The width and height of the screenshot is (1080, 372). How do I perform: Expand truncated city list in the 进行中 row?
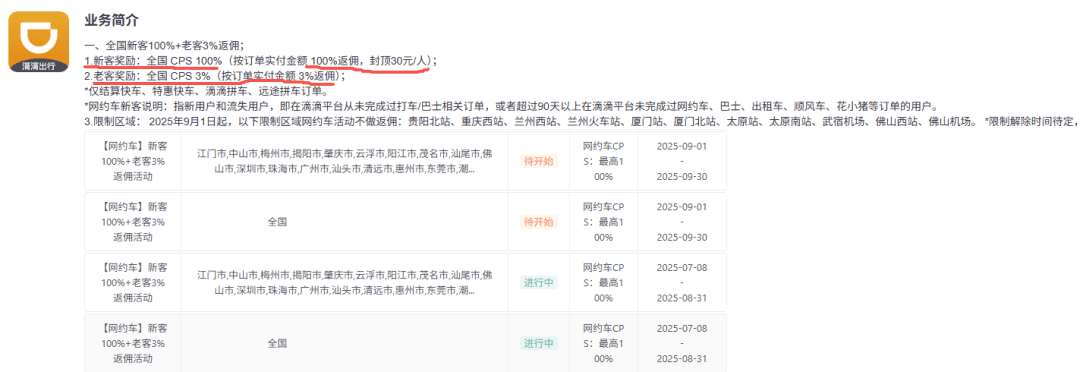(x=344, y=282)
